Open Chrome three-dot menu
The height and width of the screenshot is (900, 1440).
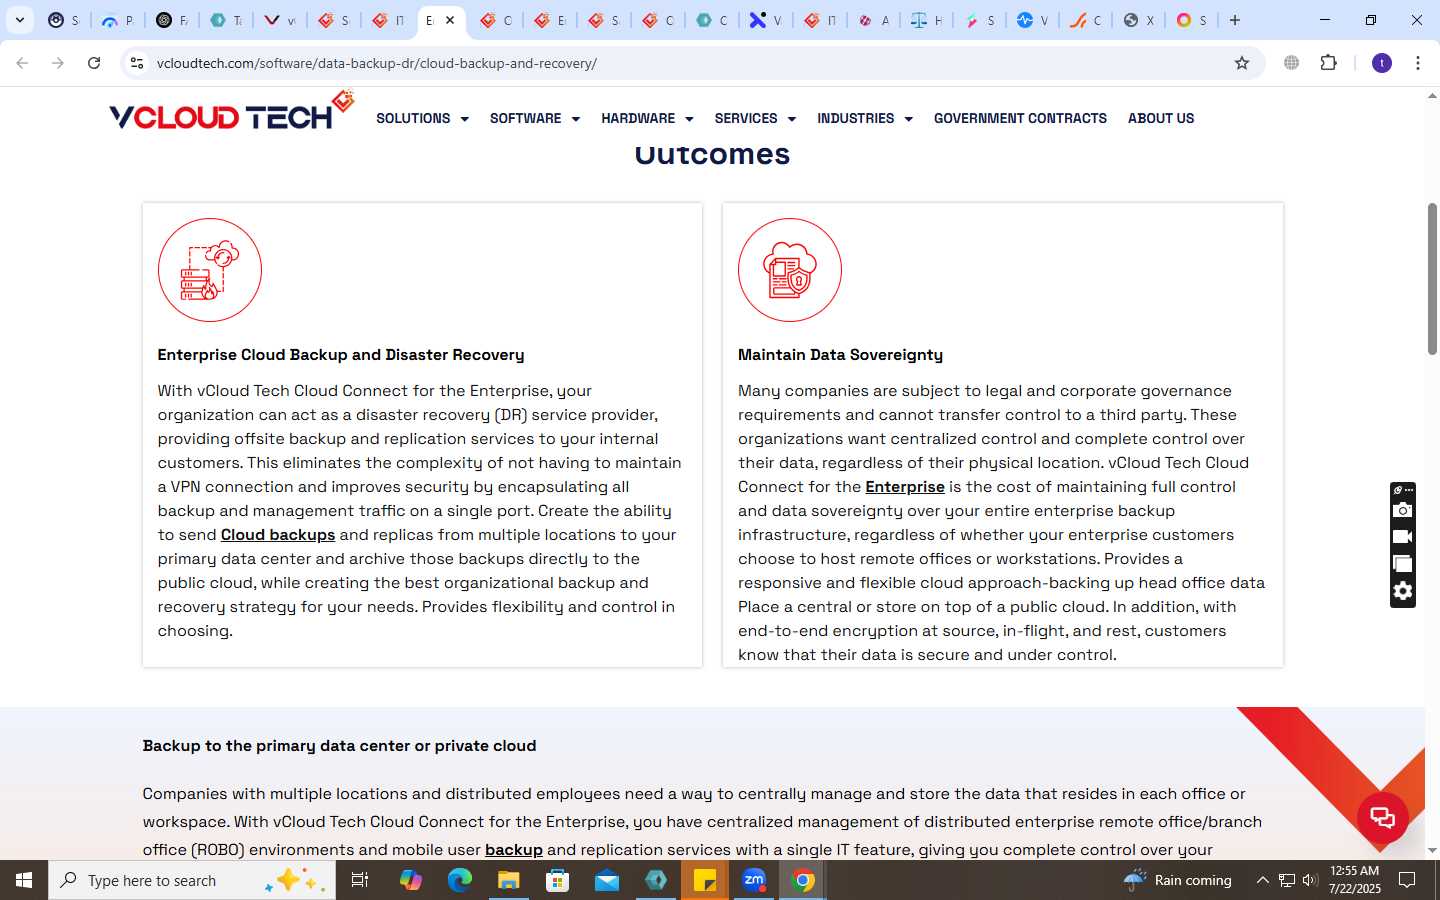1418,63
